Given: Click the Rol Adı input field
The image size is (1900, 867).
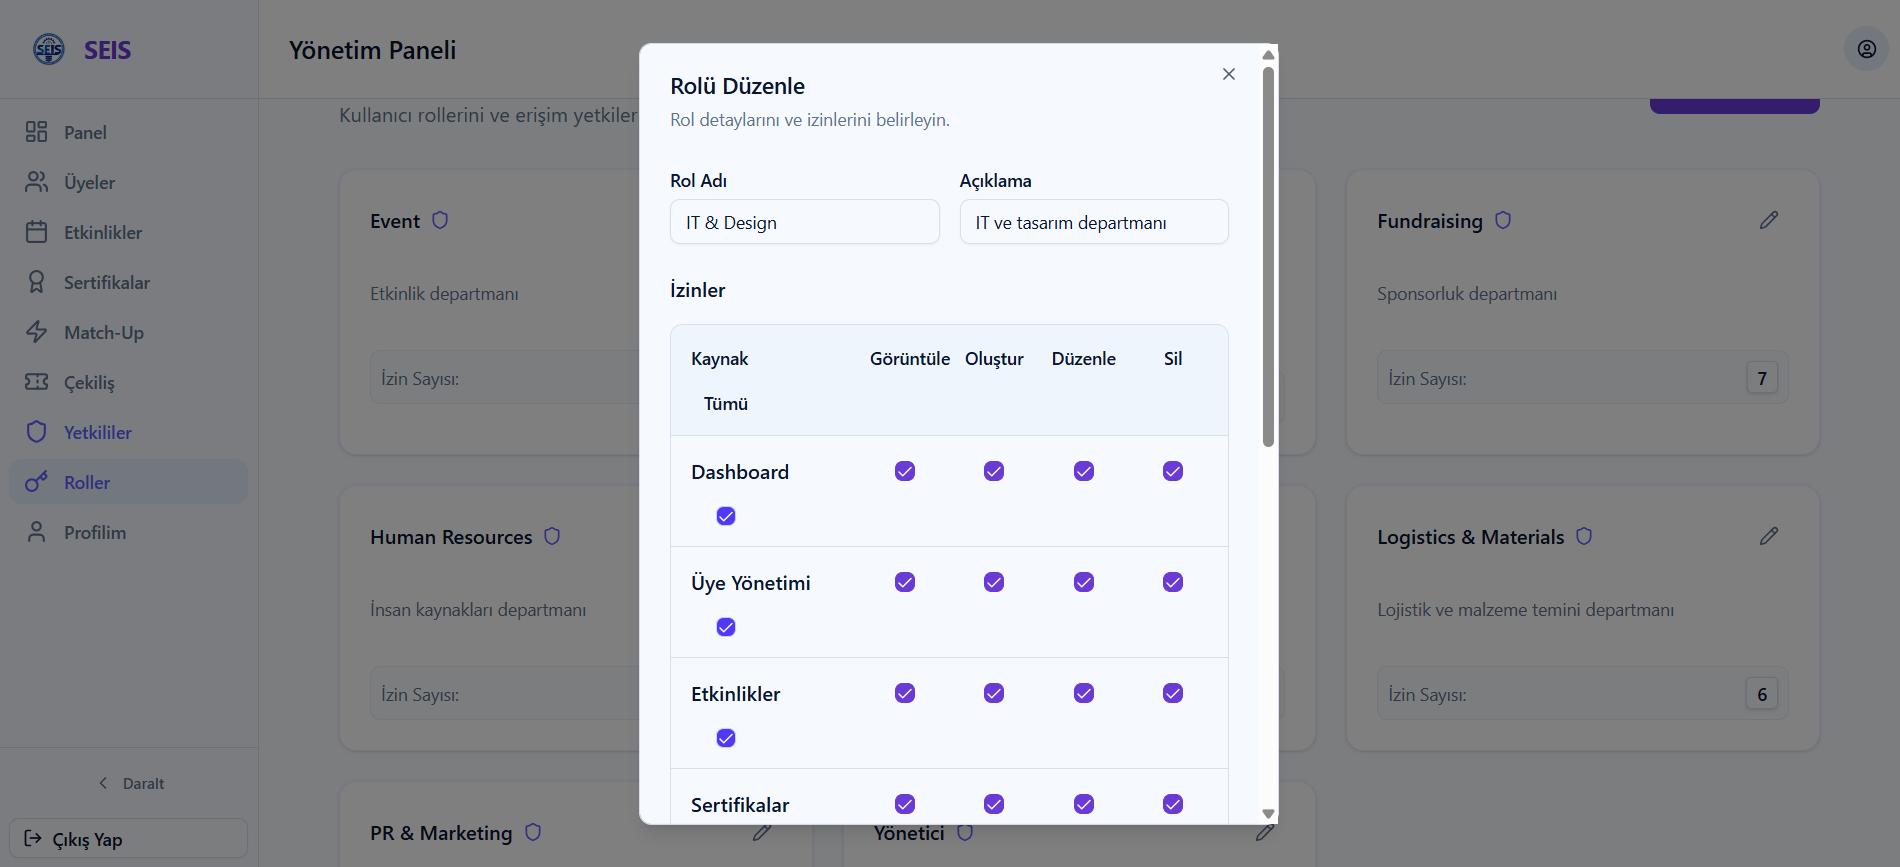Looking at the screenshot, I should tap(804, 222).
